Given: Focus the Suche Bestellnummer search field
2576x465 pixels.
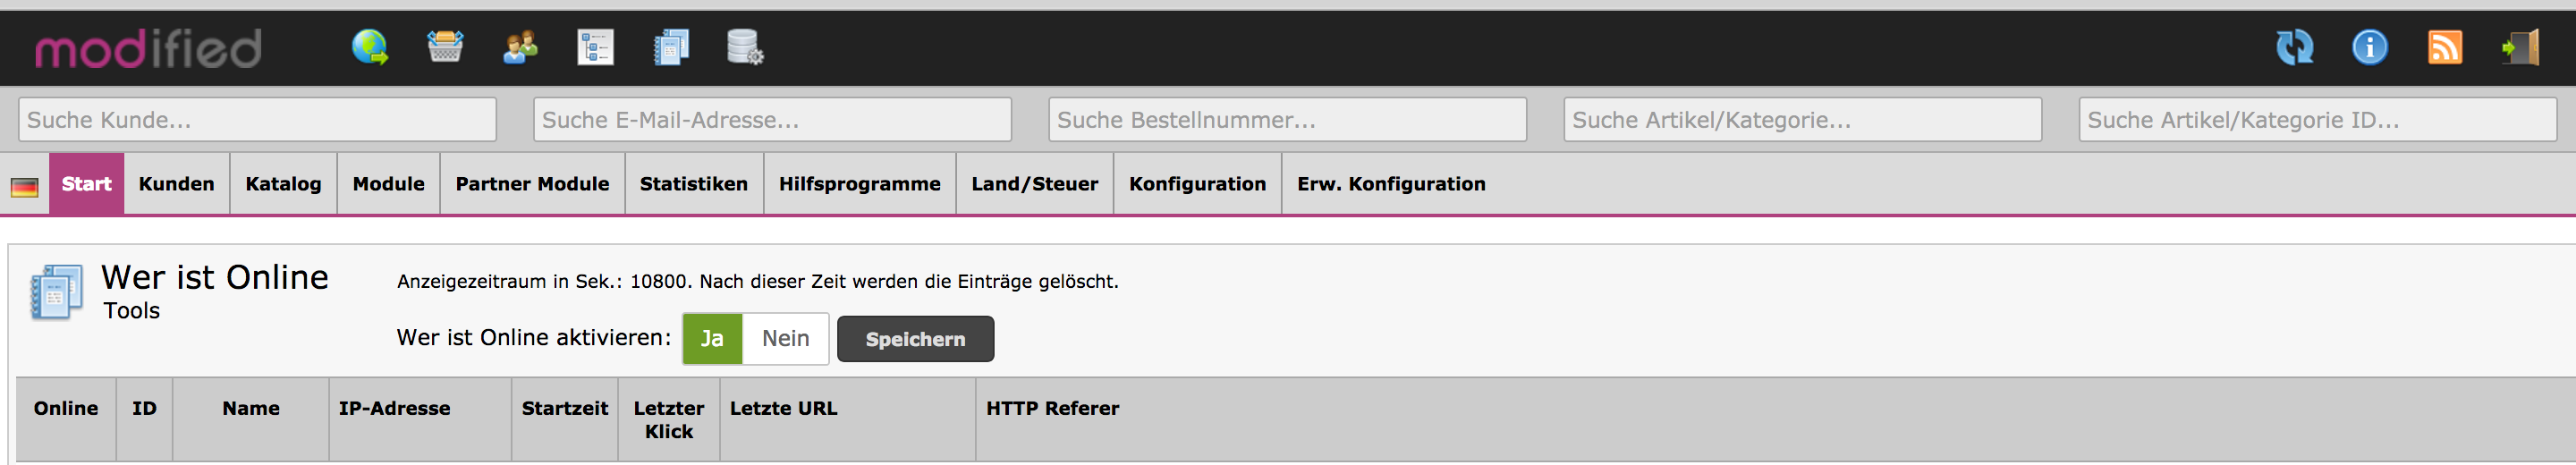Looking at the screenshot, I should 1287,120.
